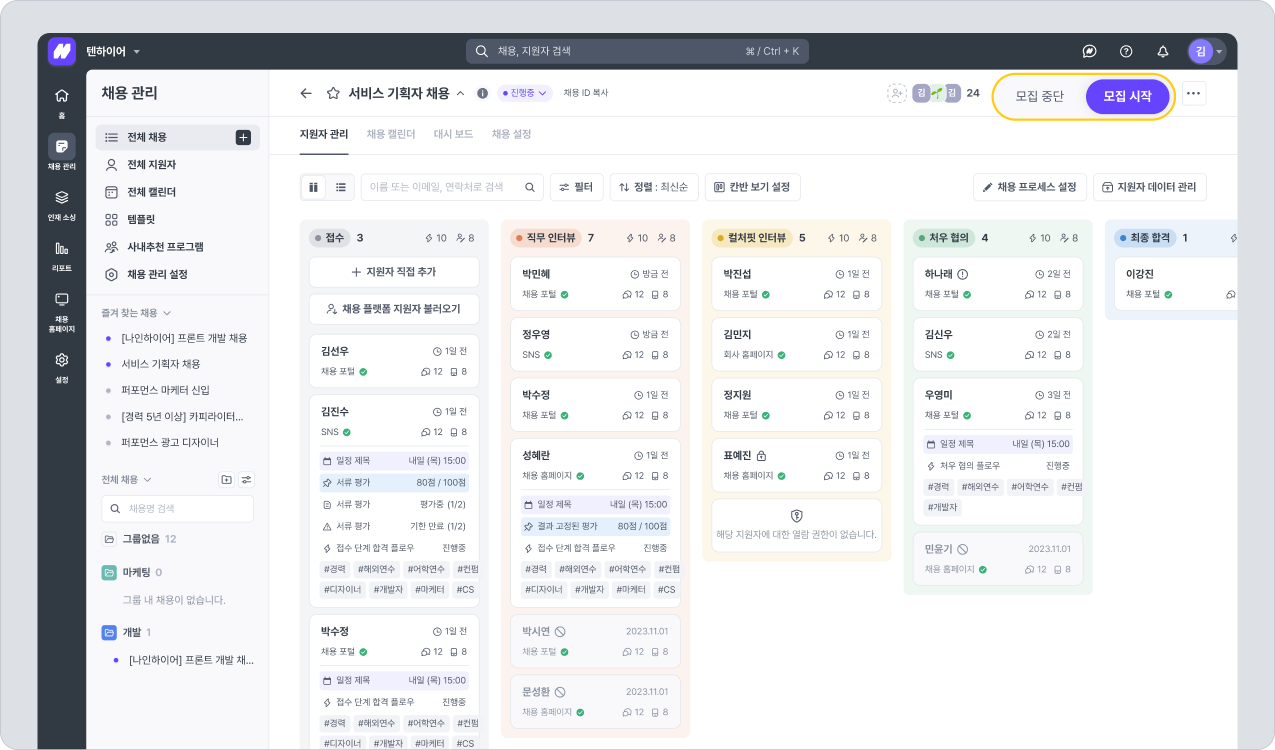Click the info icon beside job title
This screenshot has width=1275, height=750.
pos(482,93)
